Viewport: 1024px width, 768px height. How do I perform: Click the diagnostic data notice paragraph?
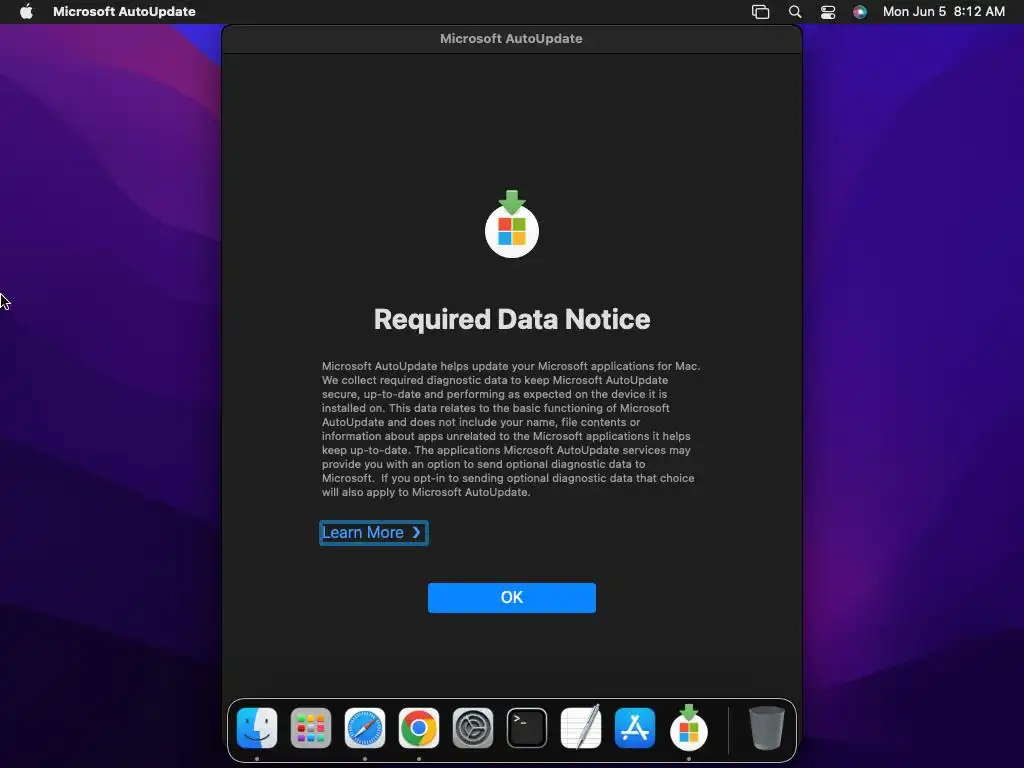click(x=511, y=429)
